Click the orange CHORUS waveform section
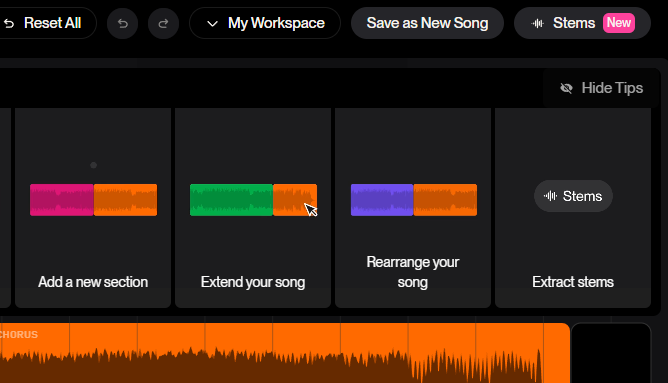Screen dimensions: 668x383 point(285,353)
